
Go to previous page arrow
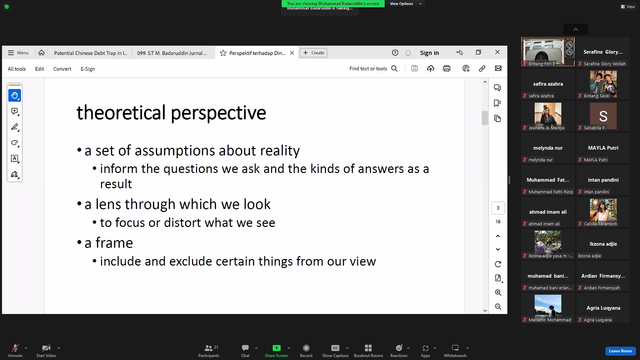coord(498,236)
